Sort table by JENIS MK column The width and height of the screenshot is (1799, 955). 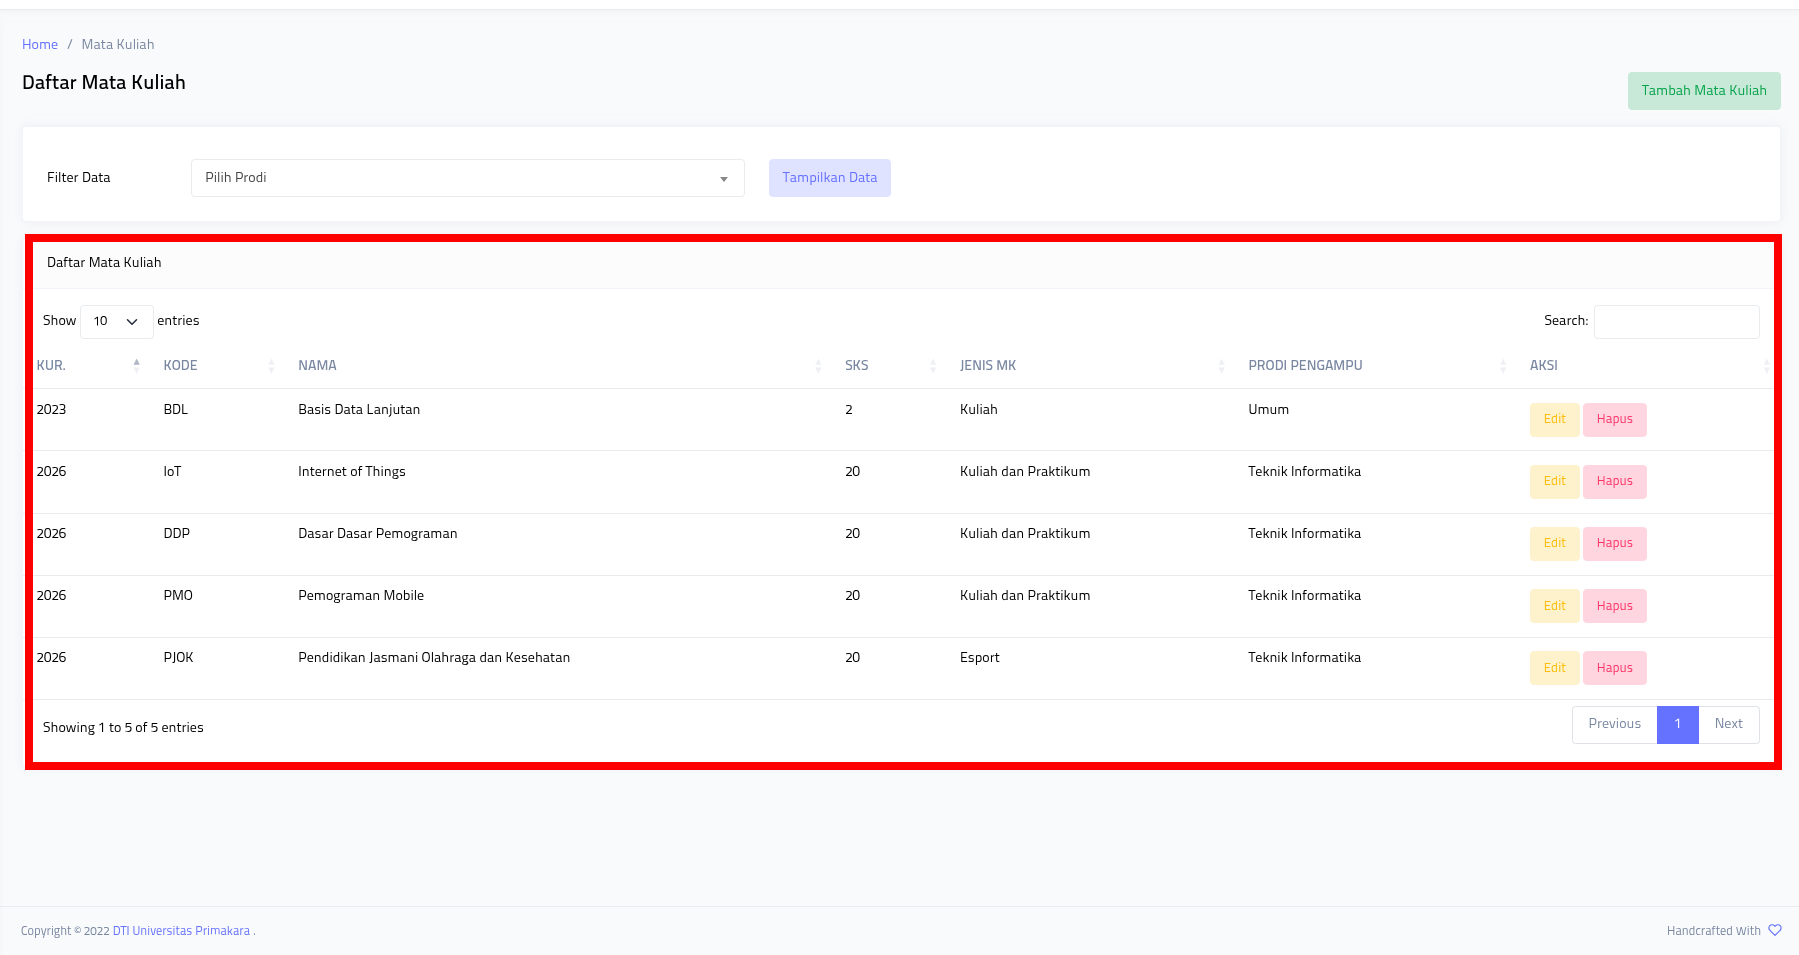point(1091,366)
